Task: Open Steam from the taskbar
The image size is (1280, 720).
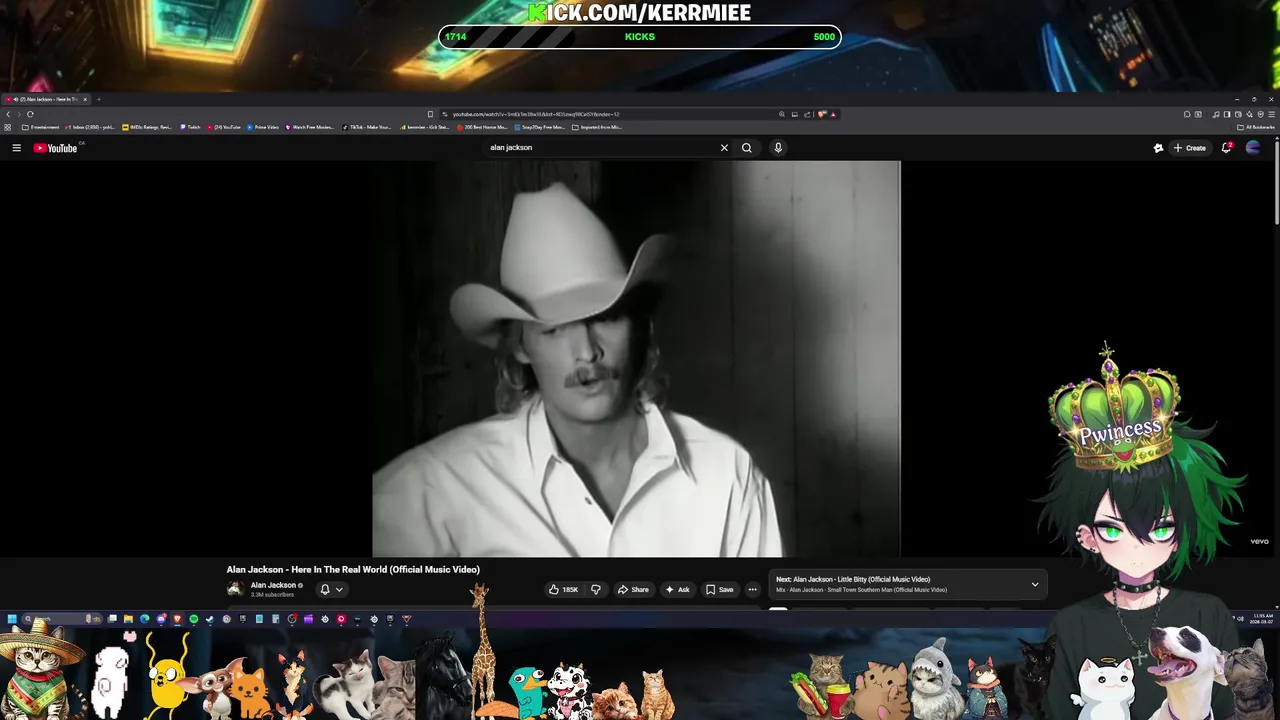Action: [x=210, y=619]
